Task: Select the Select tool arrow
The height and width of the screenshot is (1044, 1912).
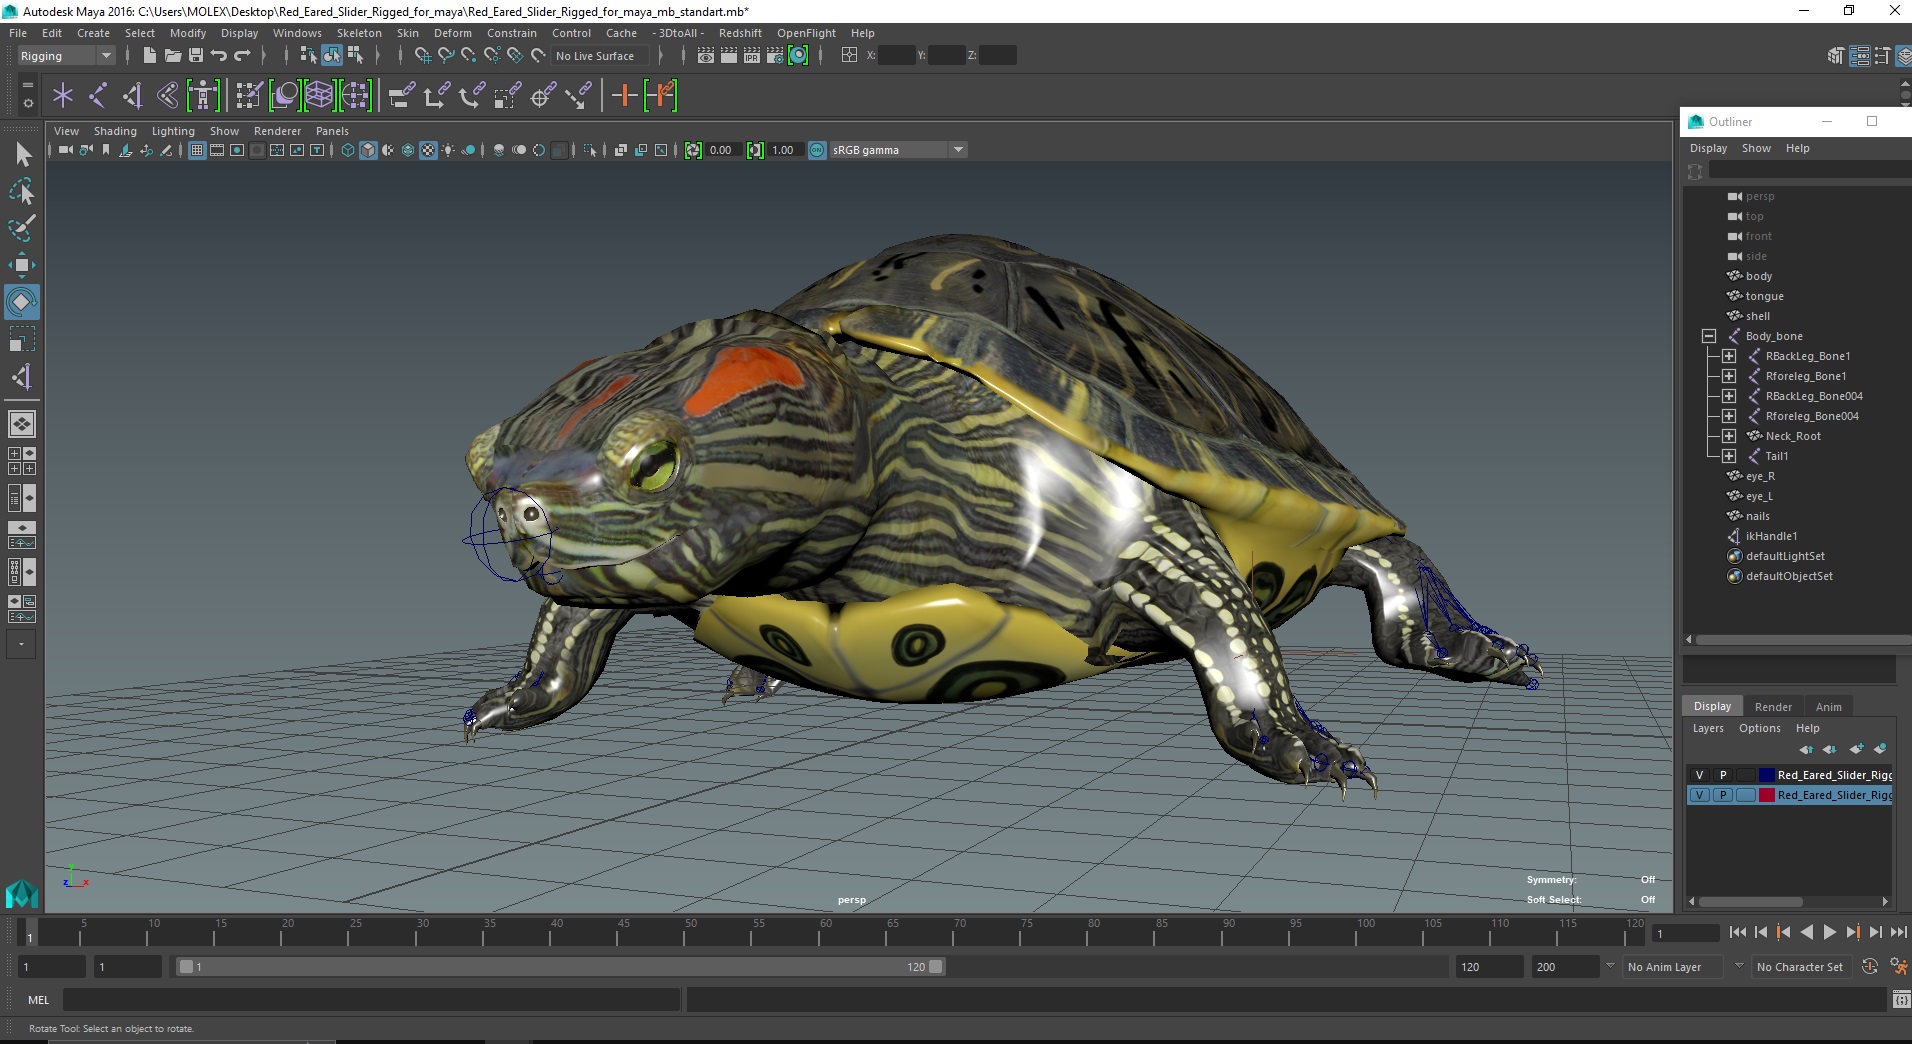Action: click(x=22, y=154)
